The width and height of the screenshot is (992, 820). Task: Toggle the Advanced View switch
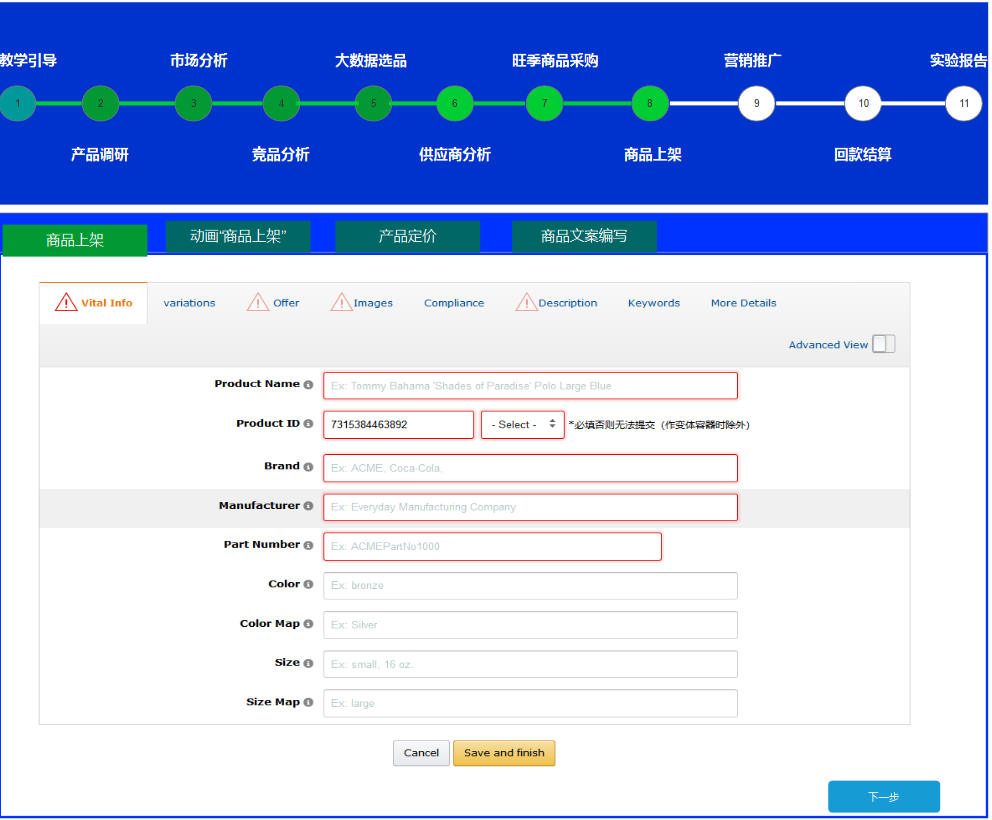point(883,344)
